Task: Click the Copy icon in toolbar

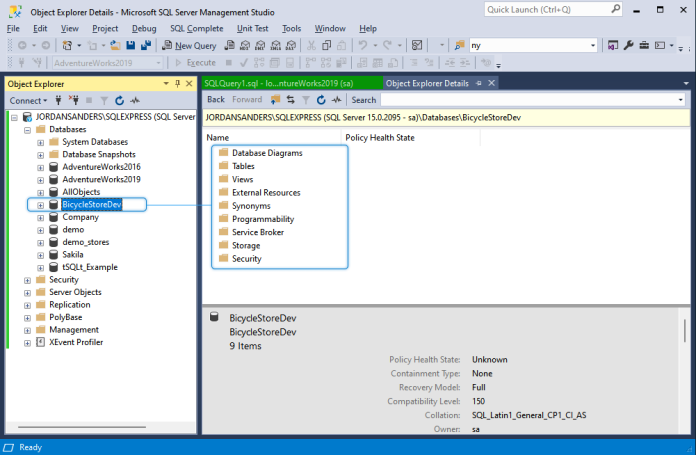Action: (327, 45)
